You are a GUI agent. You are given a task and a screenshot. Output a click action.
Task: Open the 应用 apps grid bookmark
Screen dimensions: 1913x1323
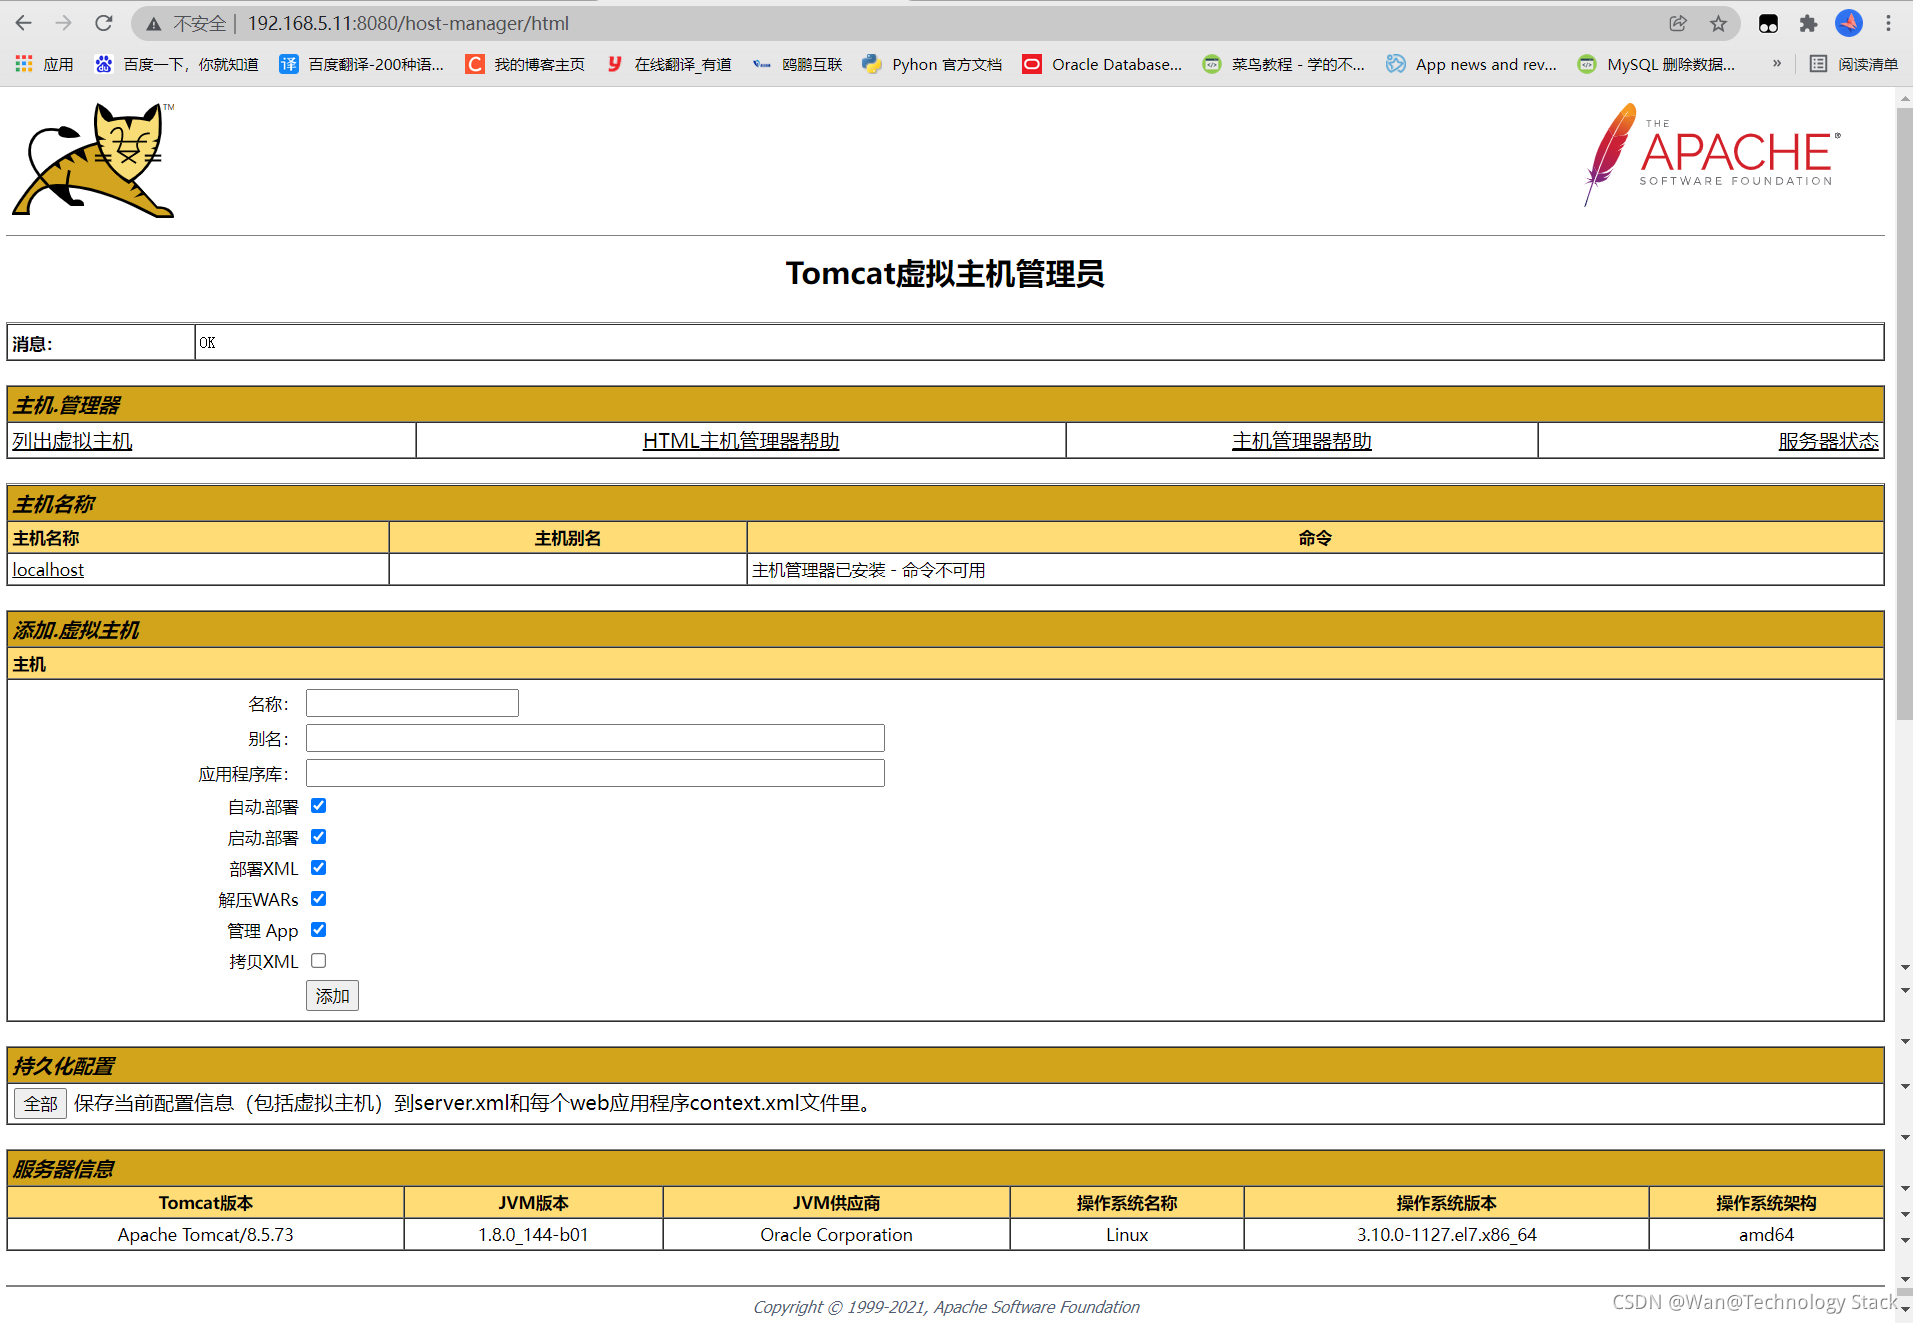[44, 64]
